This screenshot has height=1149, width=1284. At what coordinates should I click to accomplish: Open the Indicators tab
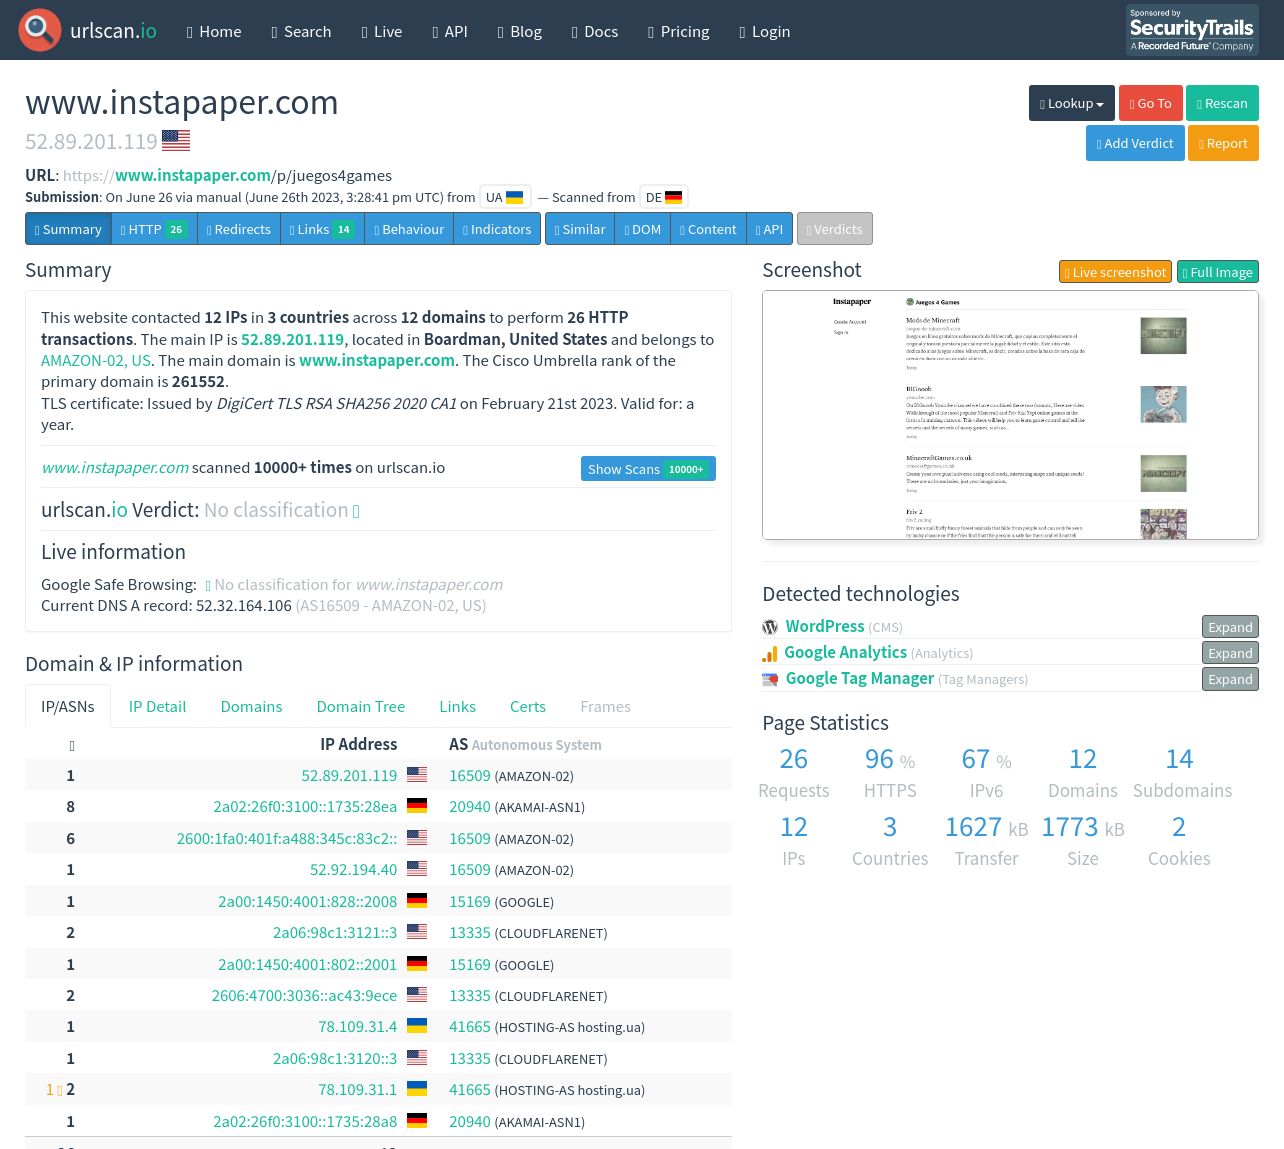(x=497, y=229)
